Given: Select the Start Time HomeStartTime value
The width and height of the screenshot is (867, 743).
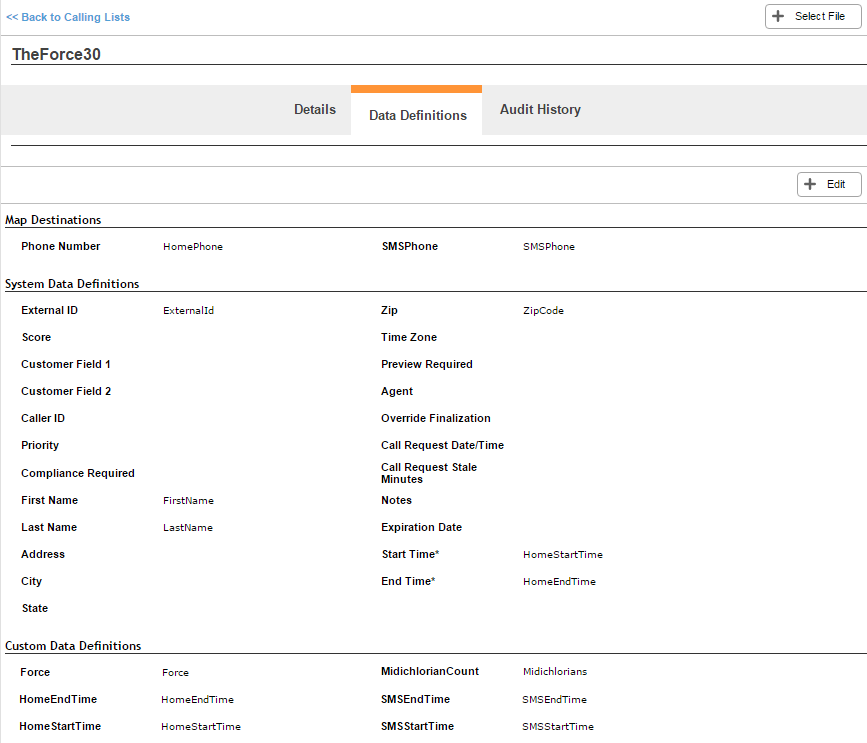Looking at the screenshot, I should point(563,555).
